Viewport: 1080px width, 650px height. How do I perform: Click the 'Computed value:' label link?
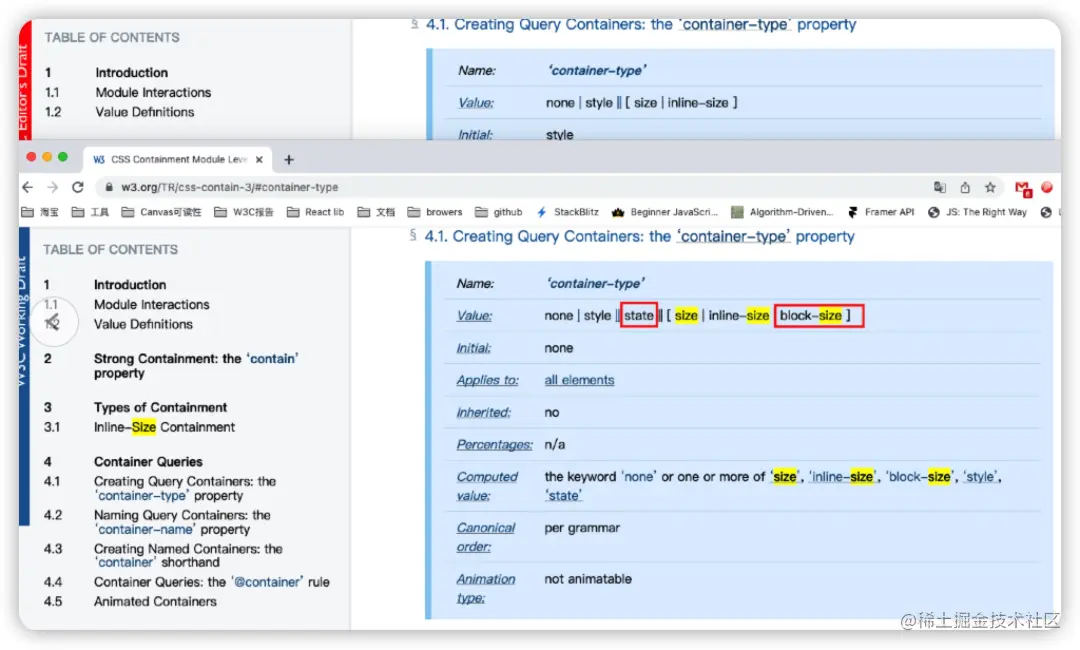[487, 486]
